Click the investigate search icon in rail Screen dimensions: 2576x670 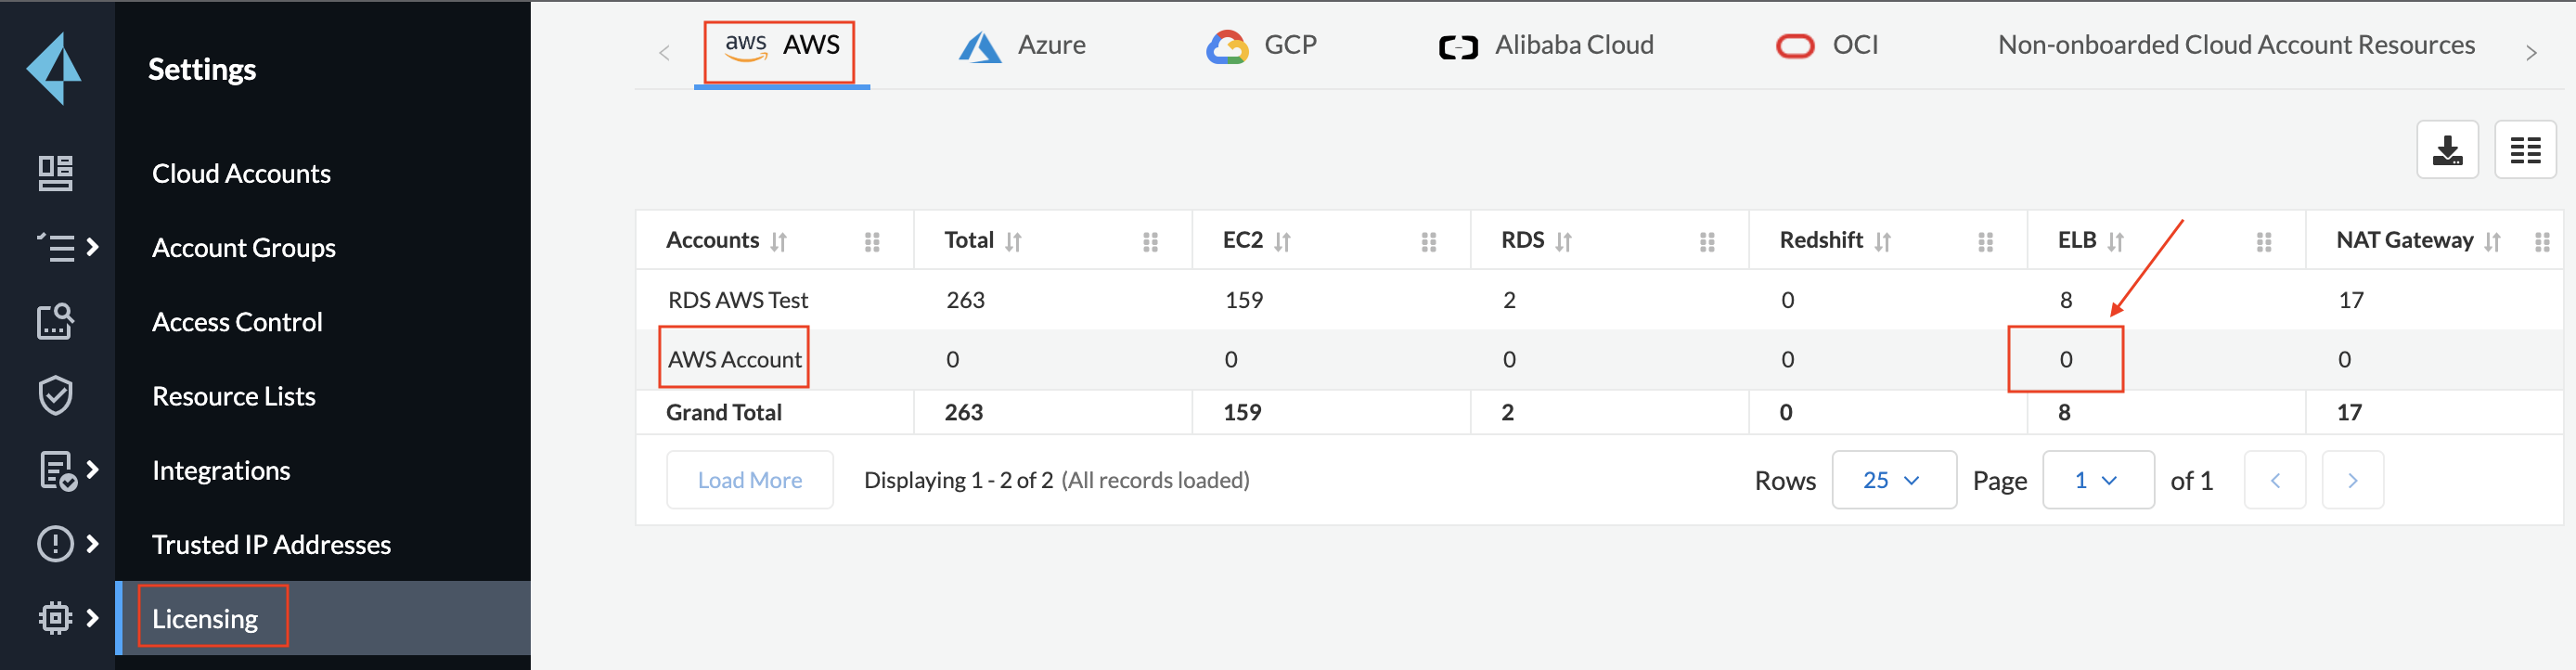(55, 321)
